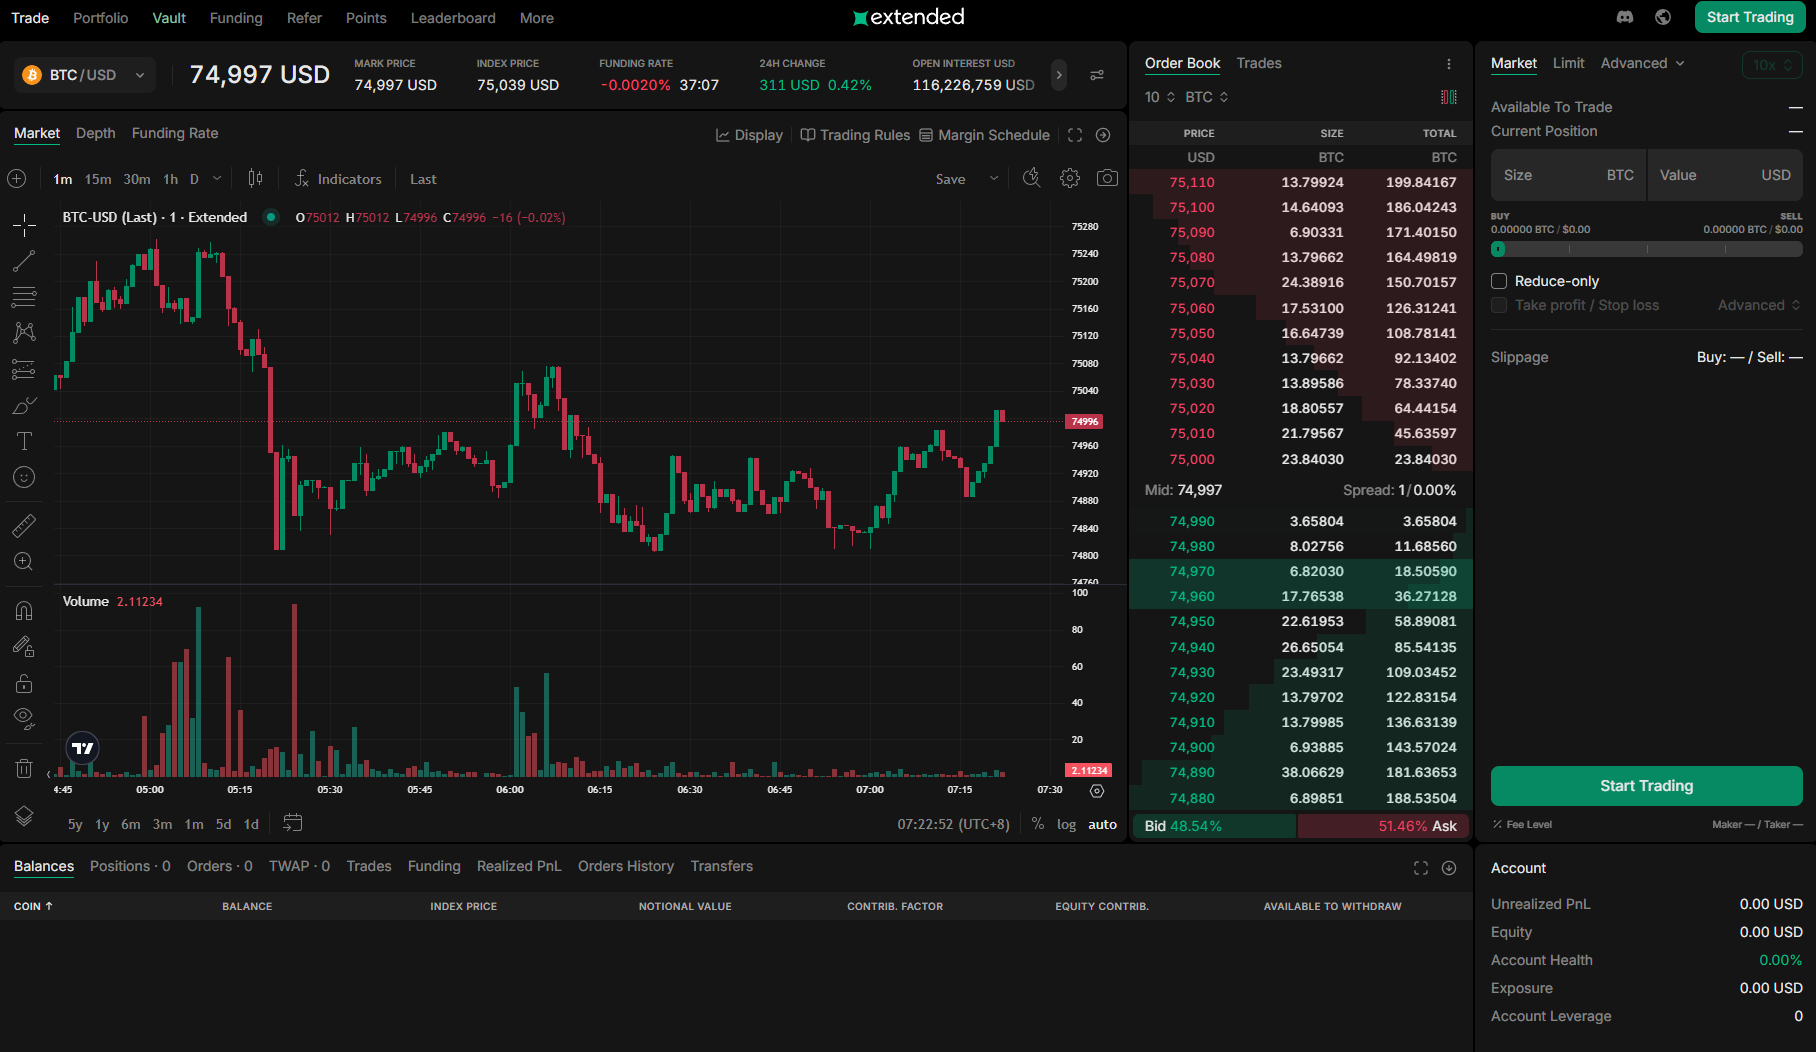The height and width of the screenshot is (1052, 1816).
Task: Open order book options three-dot menu
Action: tap(1448, 64)
